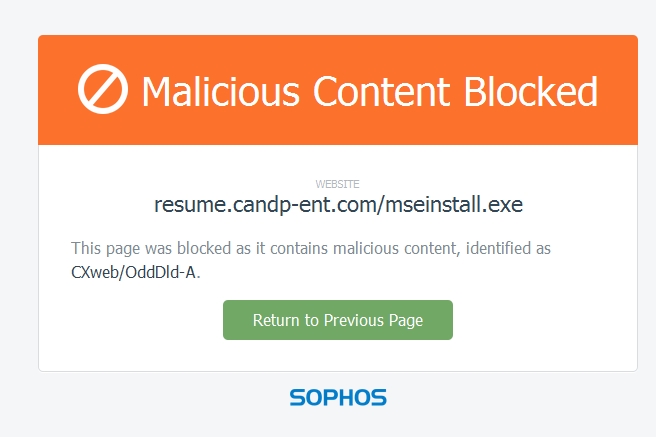Viewport: 656px width, 437px height.
Task: Click the word Malicious in the header
Action: (221, 91)
